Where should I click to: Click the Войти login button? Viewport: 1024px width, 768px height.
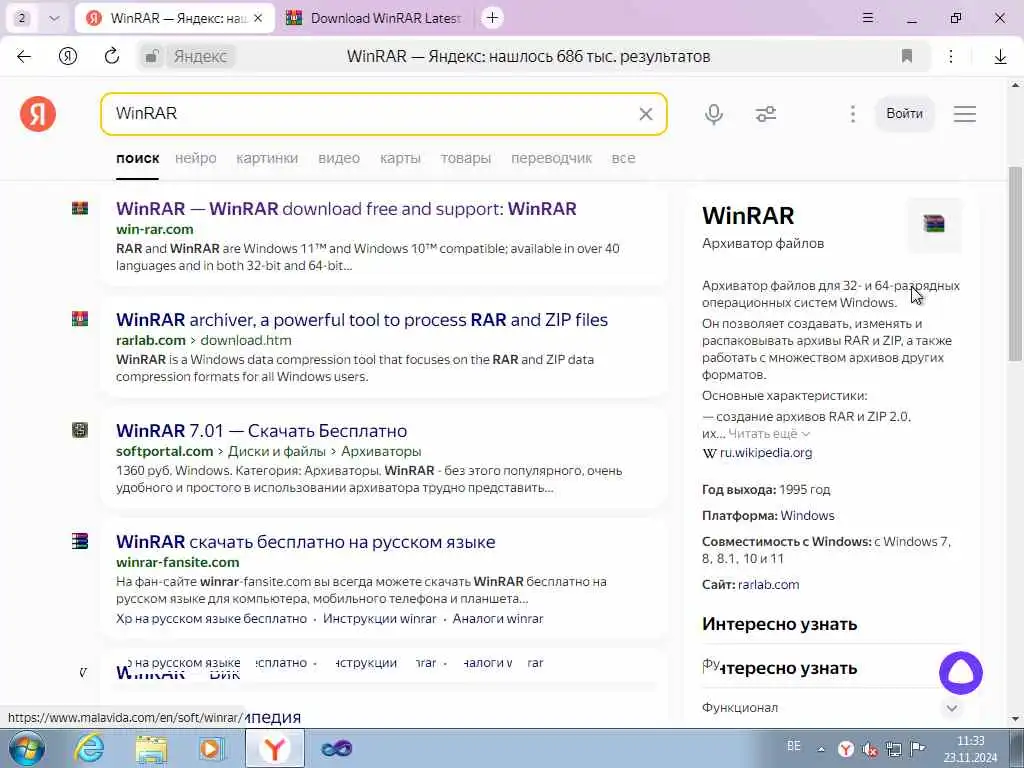click(x=904, y=114)
